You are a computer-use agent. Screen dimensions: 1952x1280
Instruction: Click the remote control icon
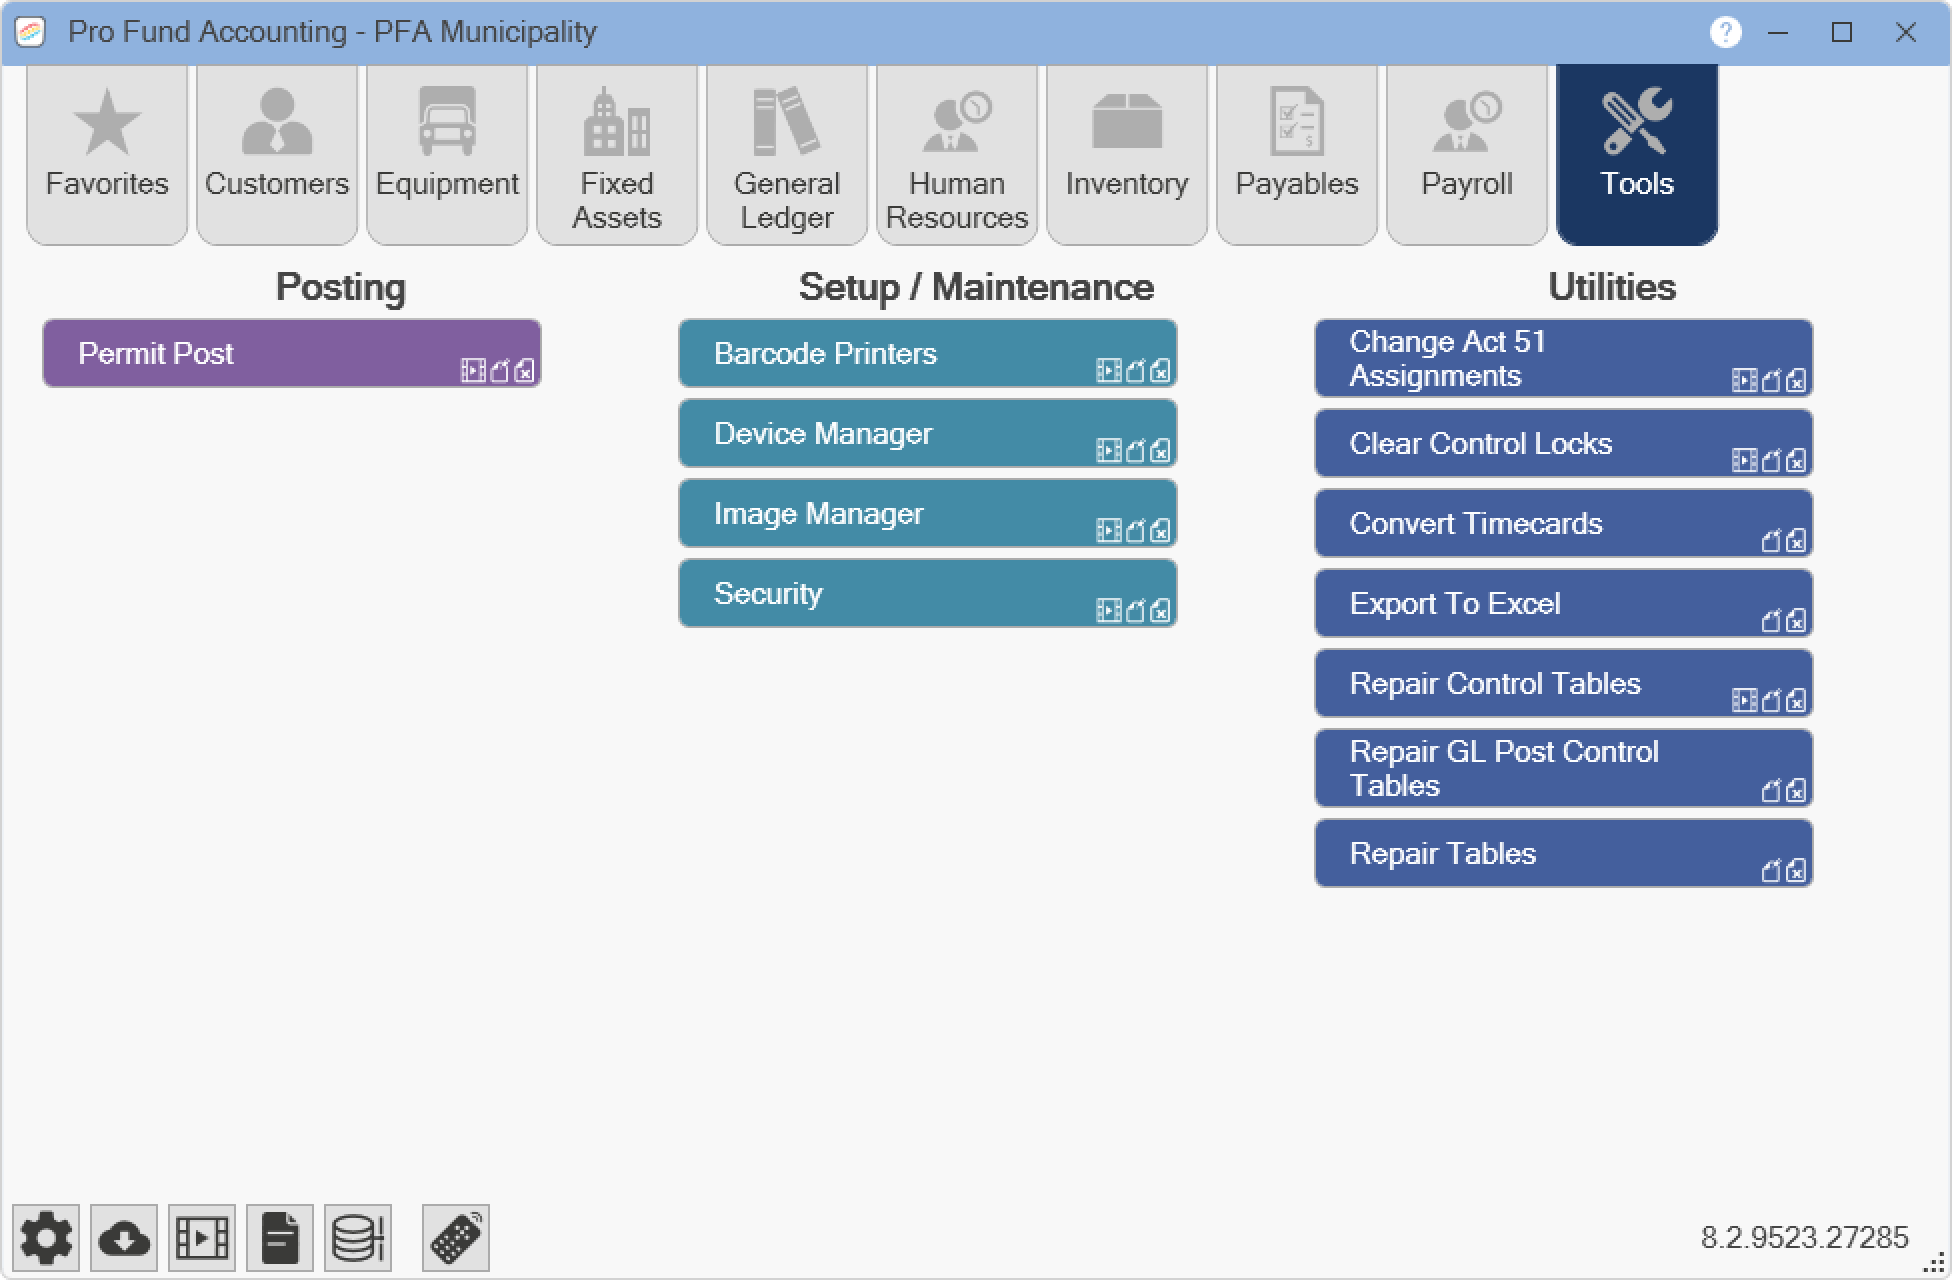pos(456,1238)
